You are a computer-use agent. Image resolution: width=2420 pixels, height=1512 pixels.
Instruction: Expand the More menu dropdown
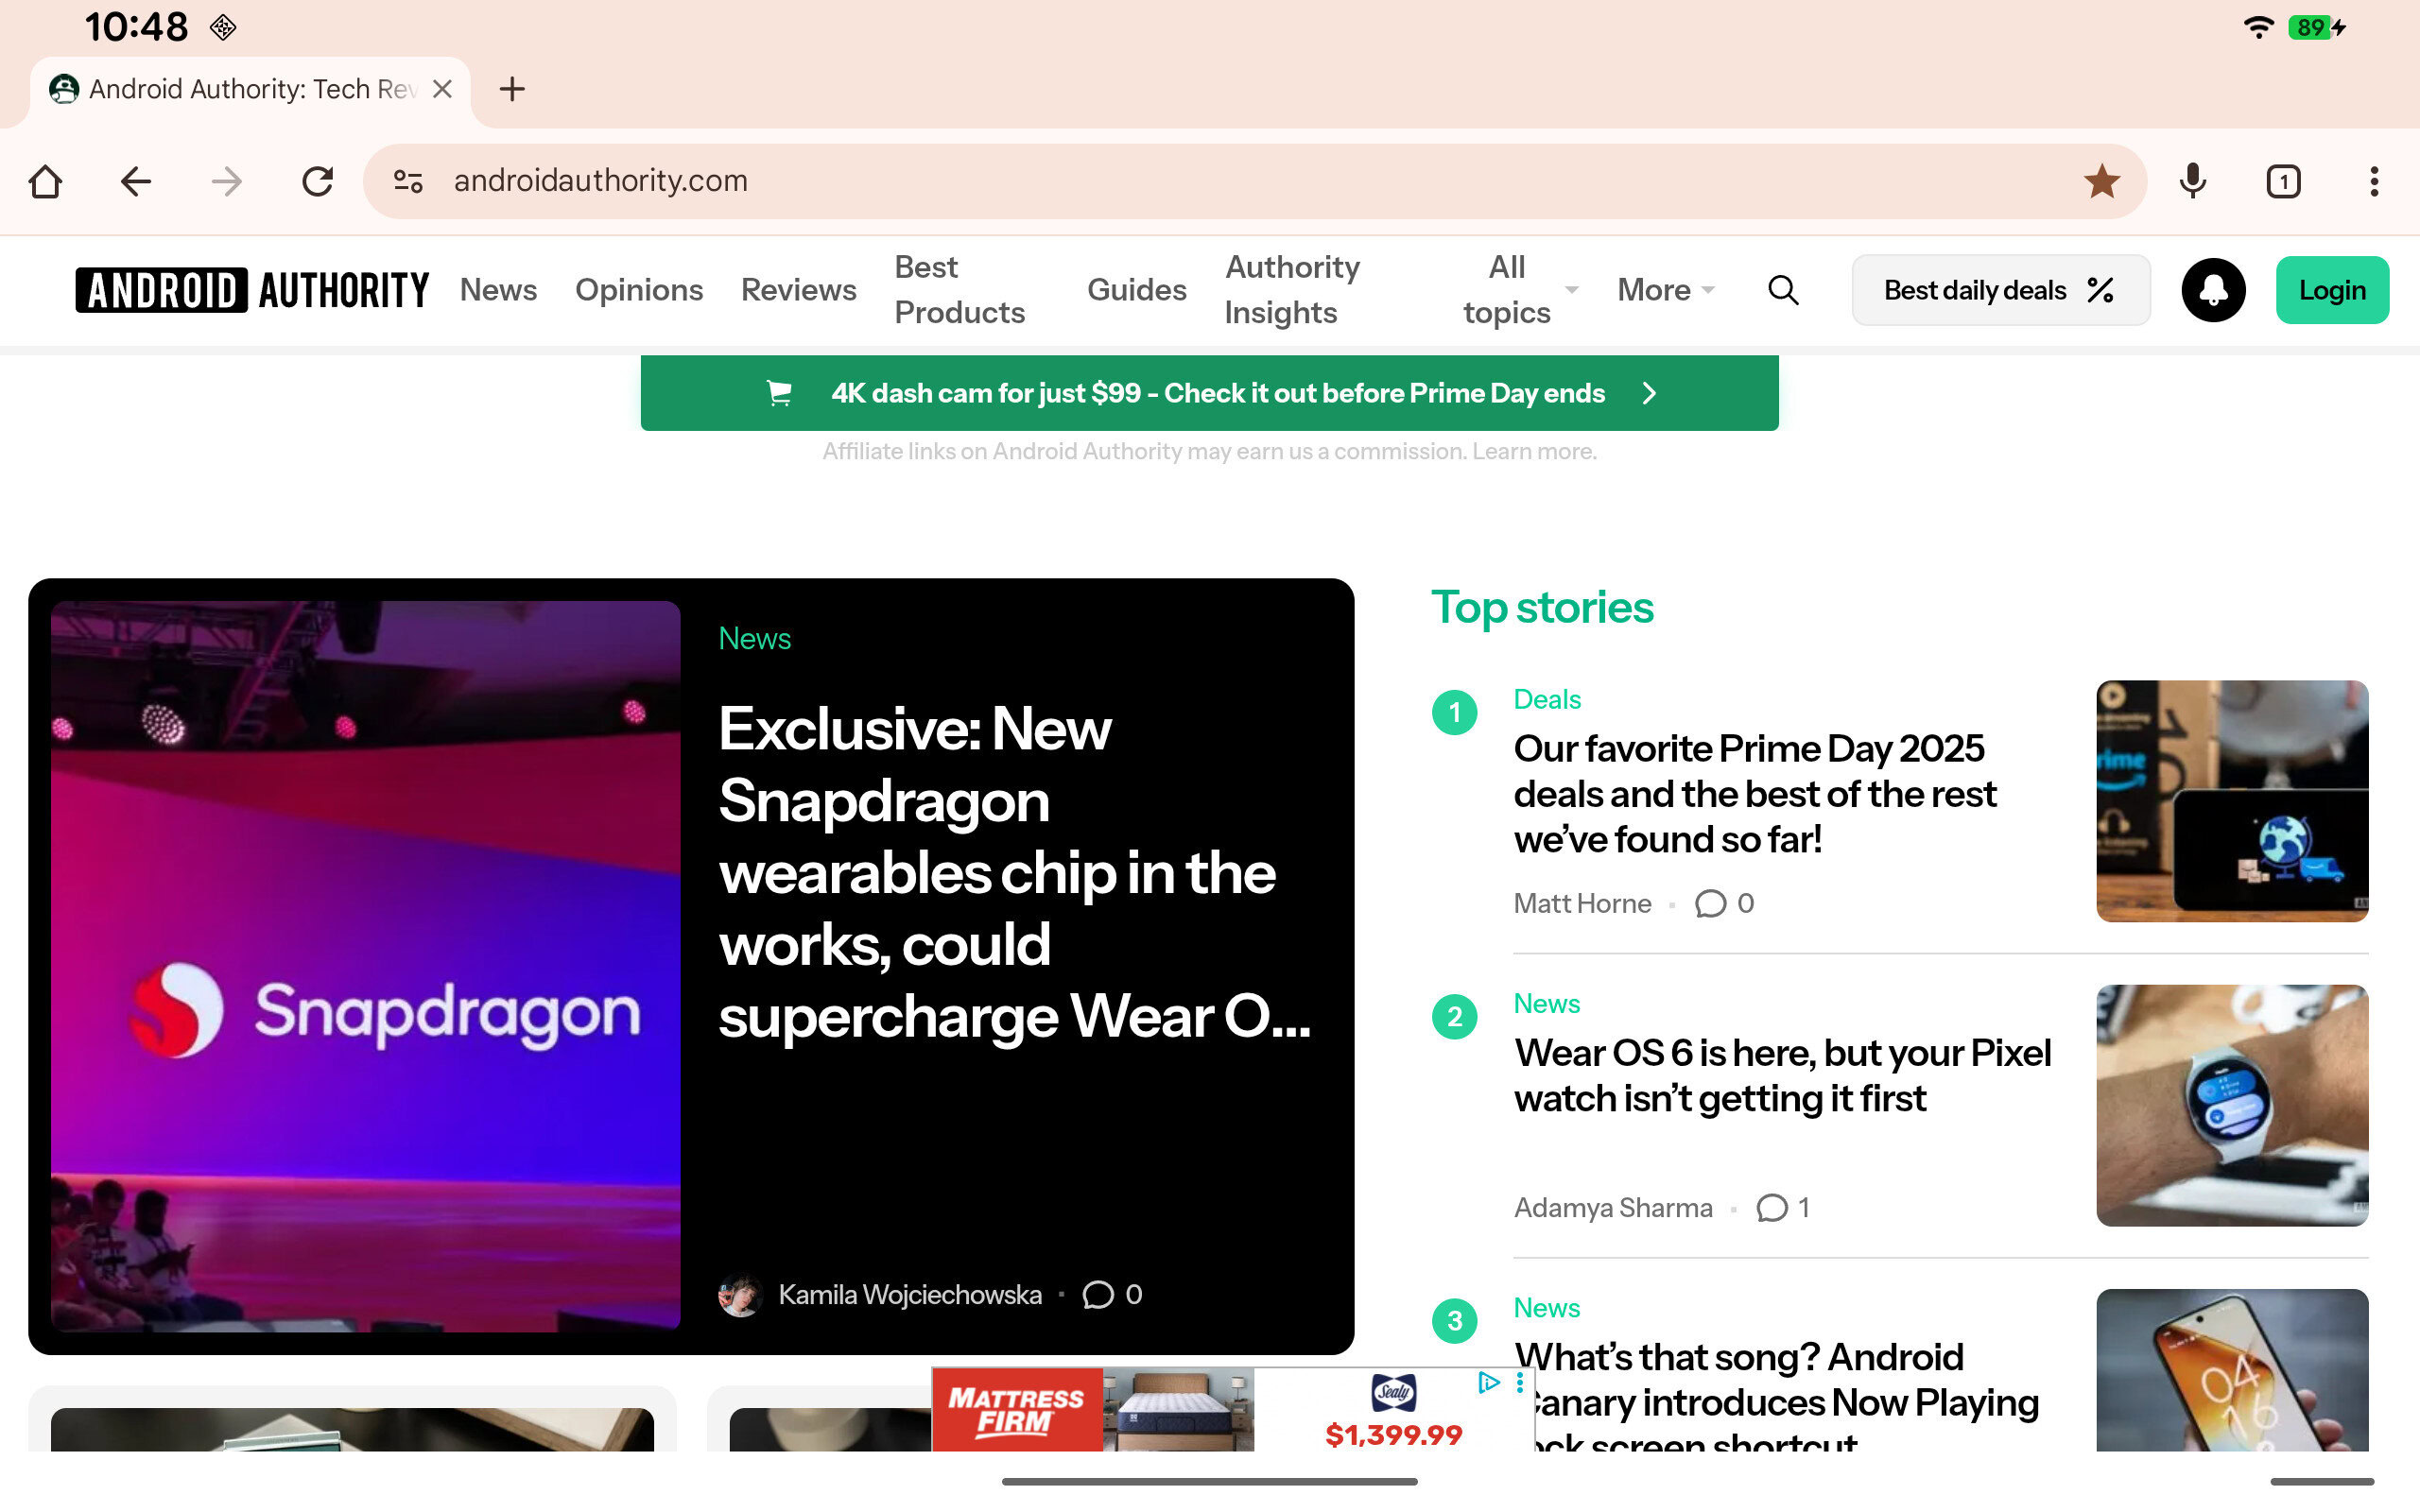click(1665, 290)
